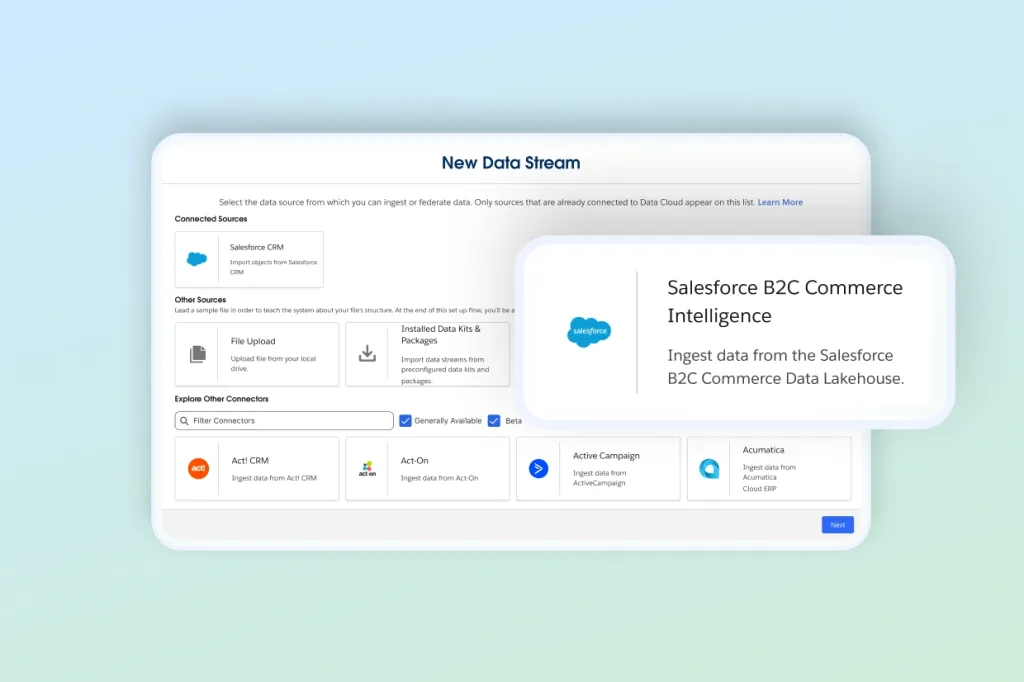This screenshot has width=1024, height=682.
Task: Open the Learn More link
Action: click(x=780, y=202)
